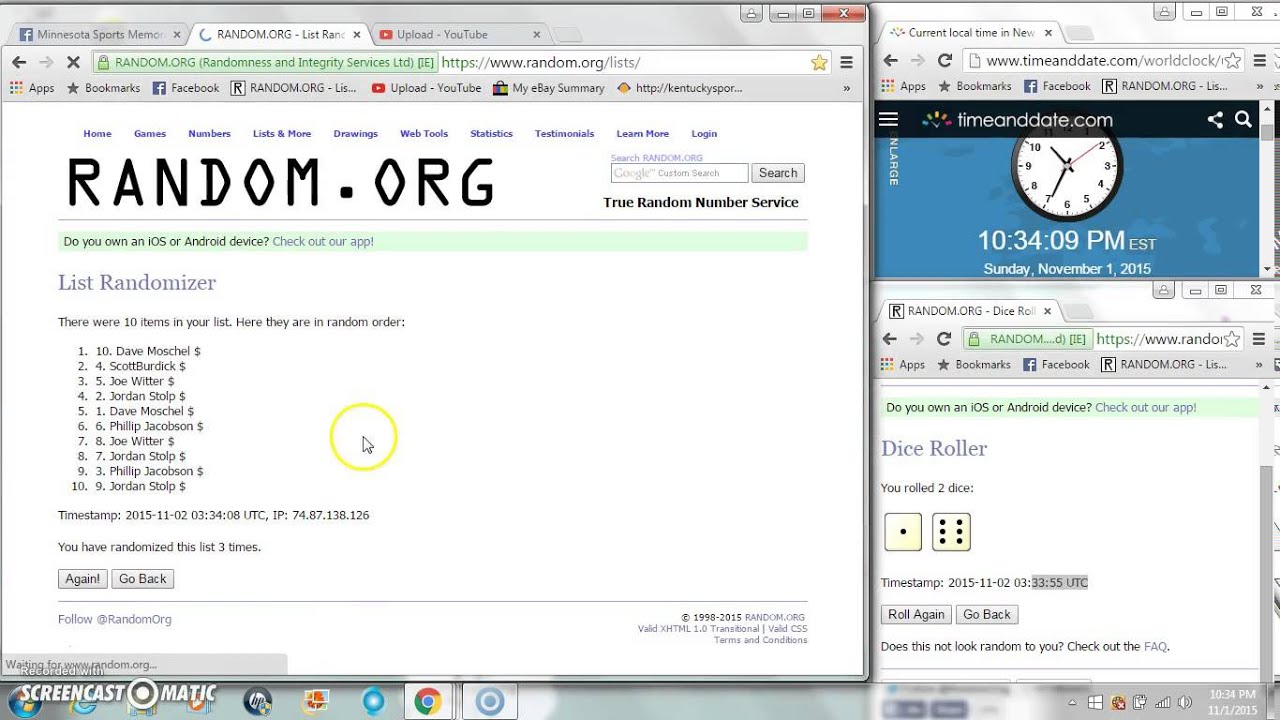Screen dimensions: 1280x720
Task: Share the timeanddate.com page
Action: pos(1215,120)
